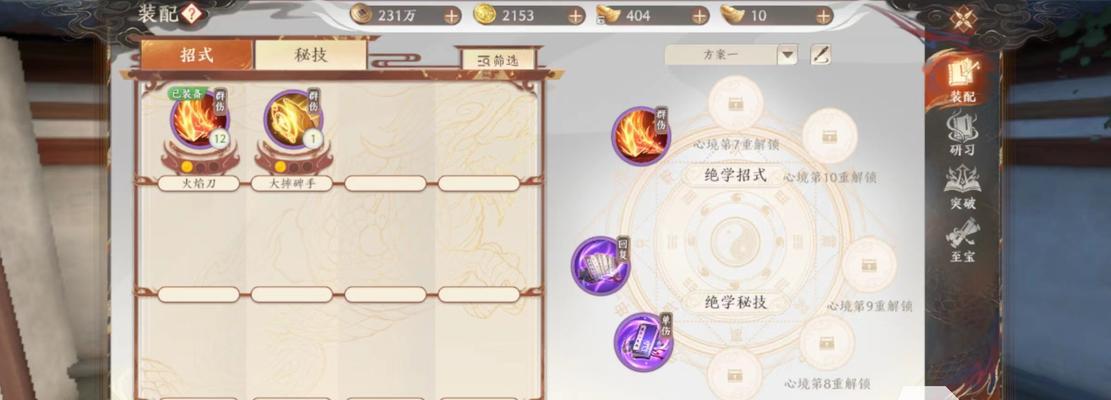The width and height of the screenshot is (1111, 400).
Task: Click the locked slot 心境第7重解锁
Action: pos(736,104)
